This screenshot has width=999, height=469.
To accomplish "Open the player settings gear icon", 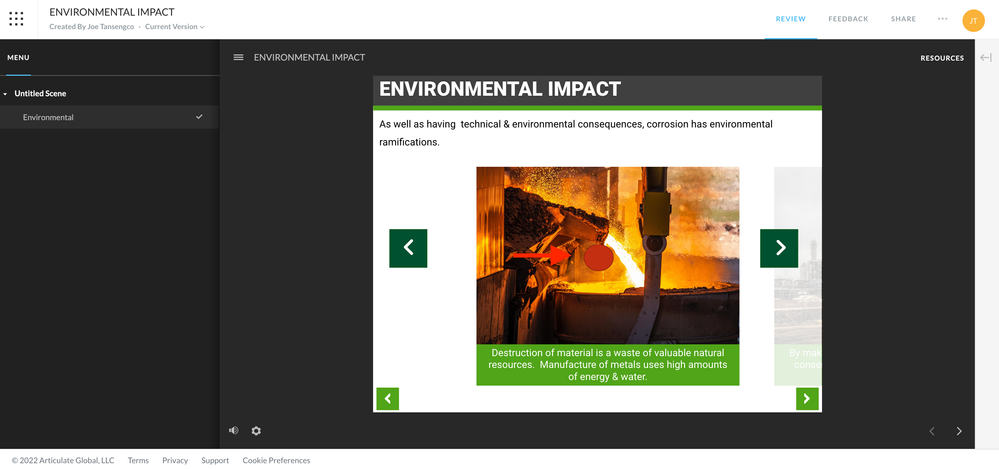I will coord(256,431).
